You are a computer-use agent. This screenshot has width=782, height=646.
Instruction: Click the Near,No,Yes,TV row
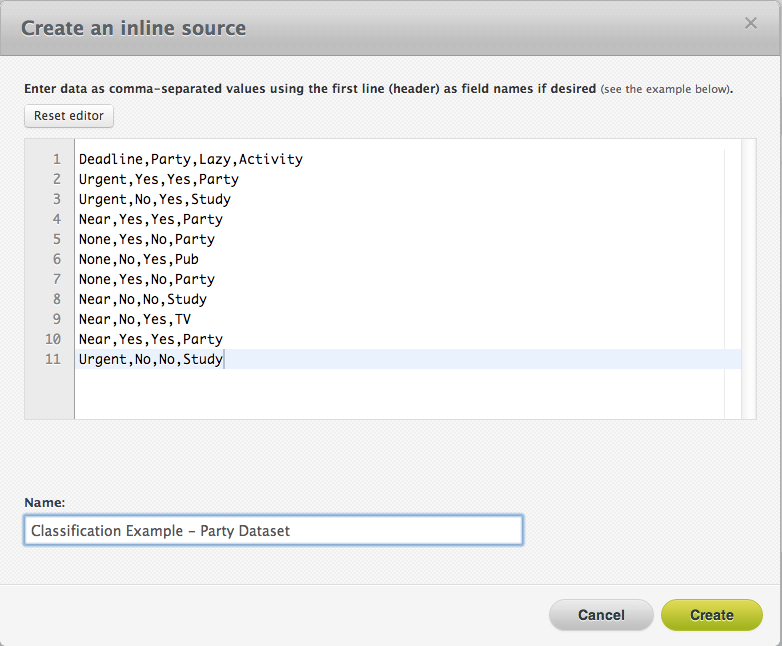point(134,319)
